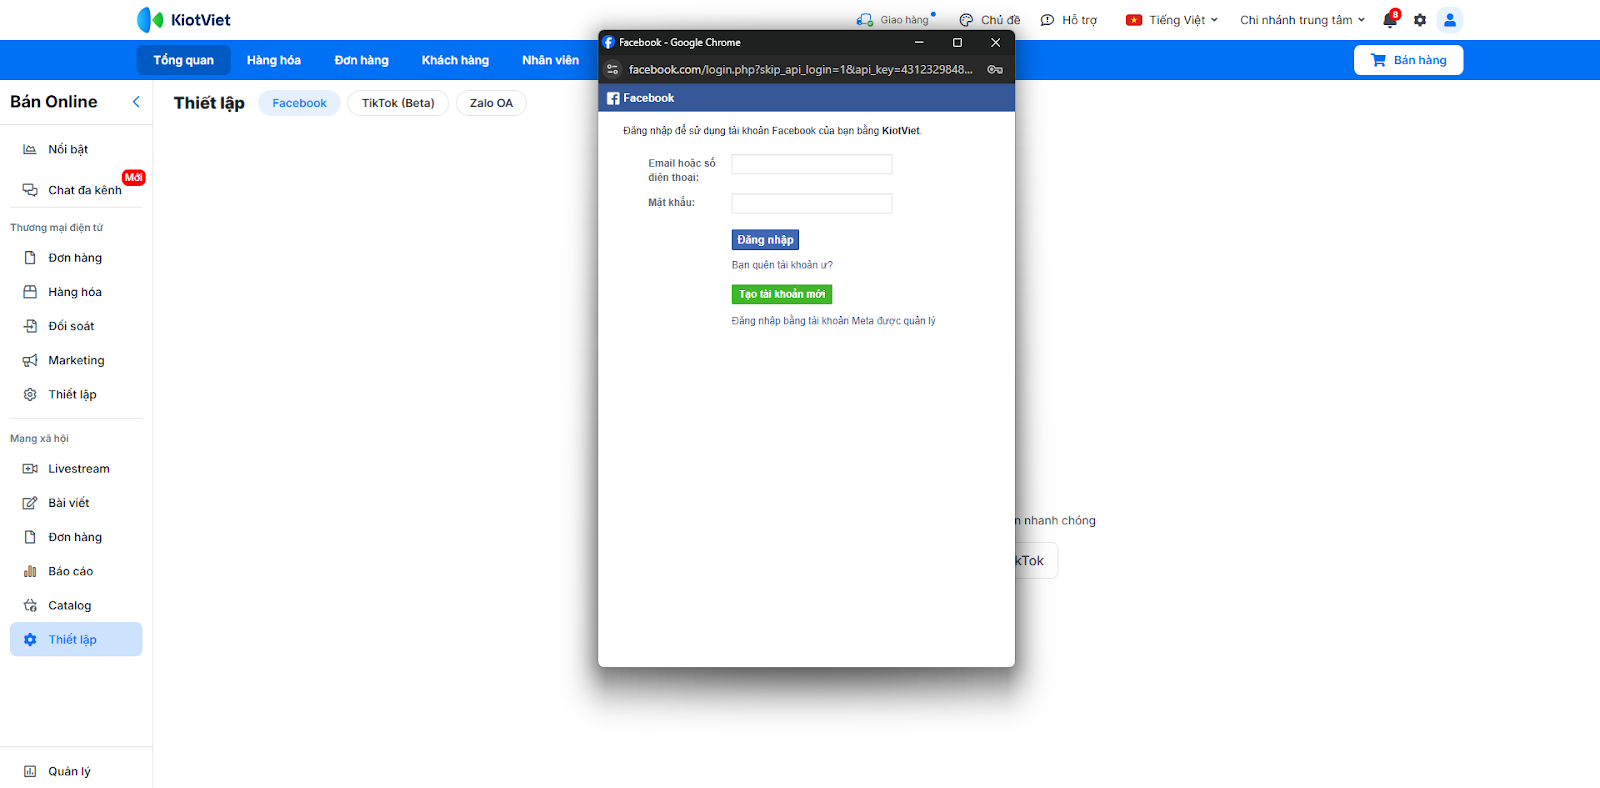Open Đơn hàng under Thương mại điện tử
Screen dimensions: 1600x788
[76, 258]
